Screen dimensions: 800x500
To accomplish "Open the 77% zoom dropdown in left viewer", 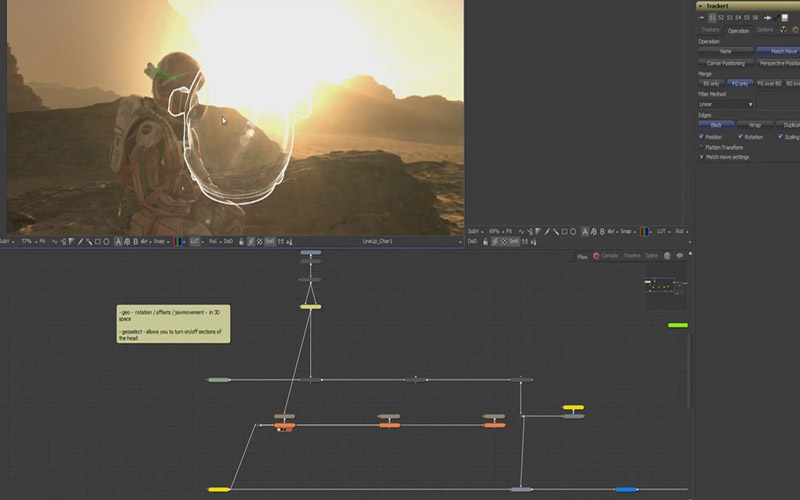I will pyautogui.click(x=29, y=242).
